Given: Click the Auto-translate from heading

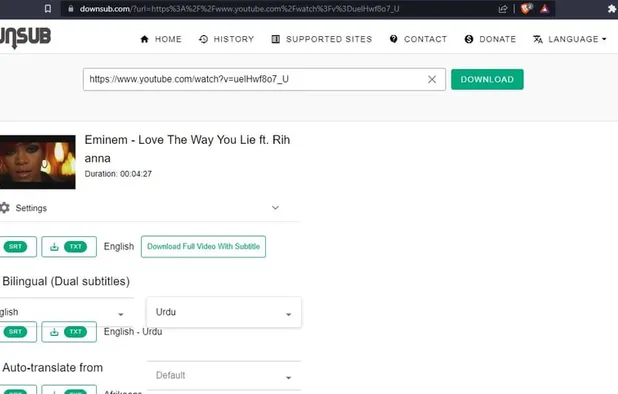Looking at the screenshot, I should (x=52, y=368).
